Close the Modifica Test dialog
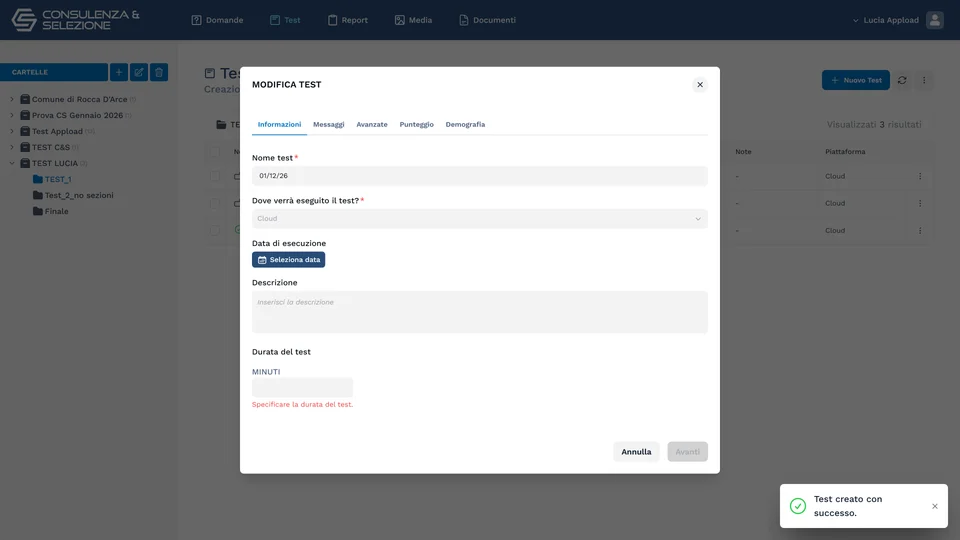Viewport: 960px width, 540px height. coord(700,84)
